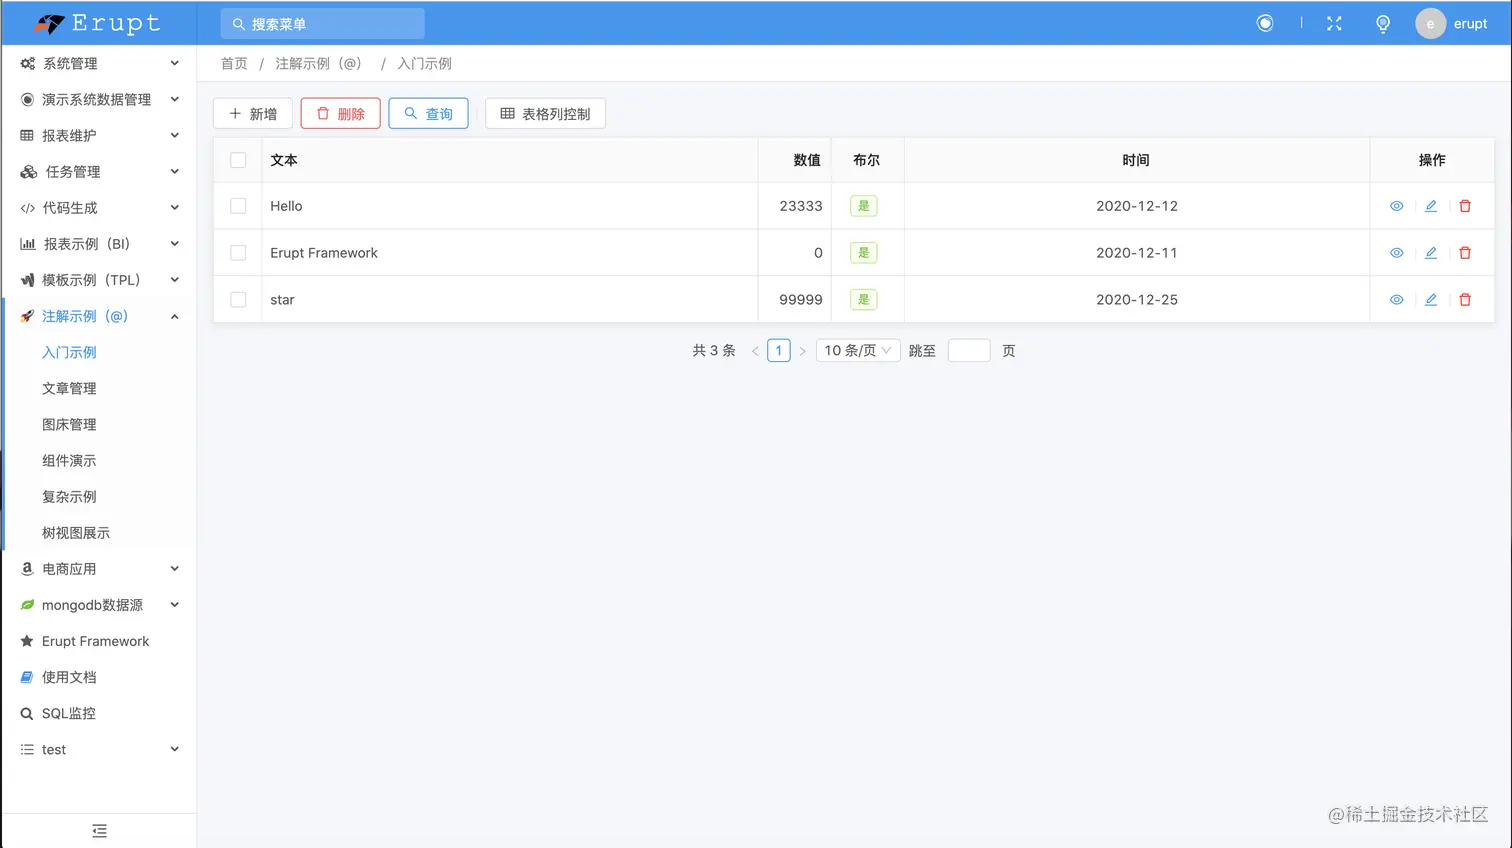
Task: Click the rocket icon beside 注解示例
Action: (x=27, y=316)
